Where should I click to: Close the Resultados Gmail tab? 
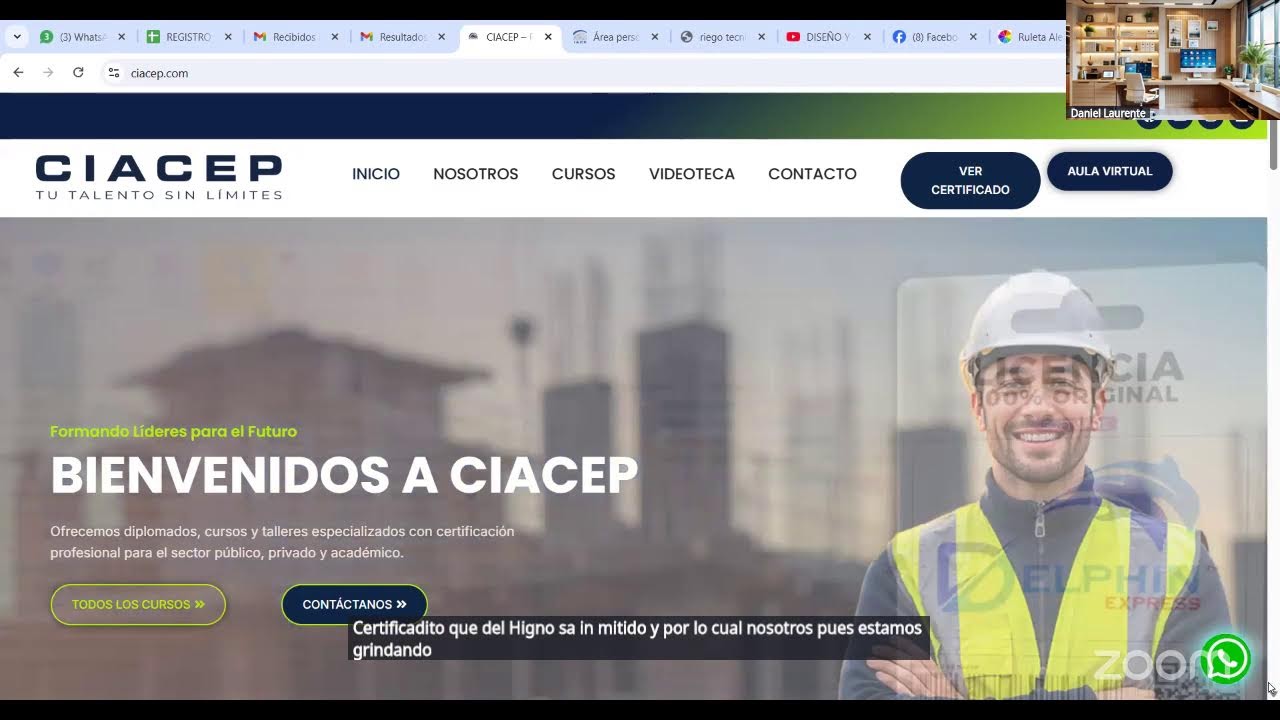(441, 37)
